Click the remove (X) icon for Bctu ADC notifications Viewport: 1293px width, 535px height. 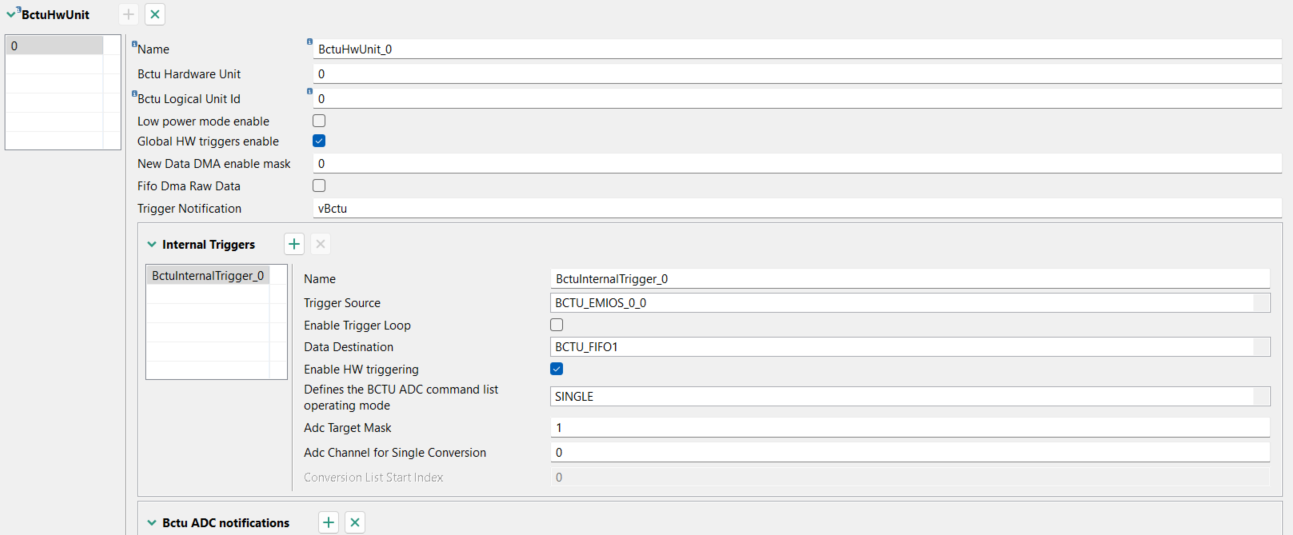[355, 522]
